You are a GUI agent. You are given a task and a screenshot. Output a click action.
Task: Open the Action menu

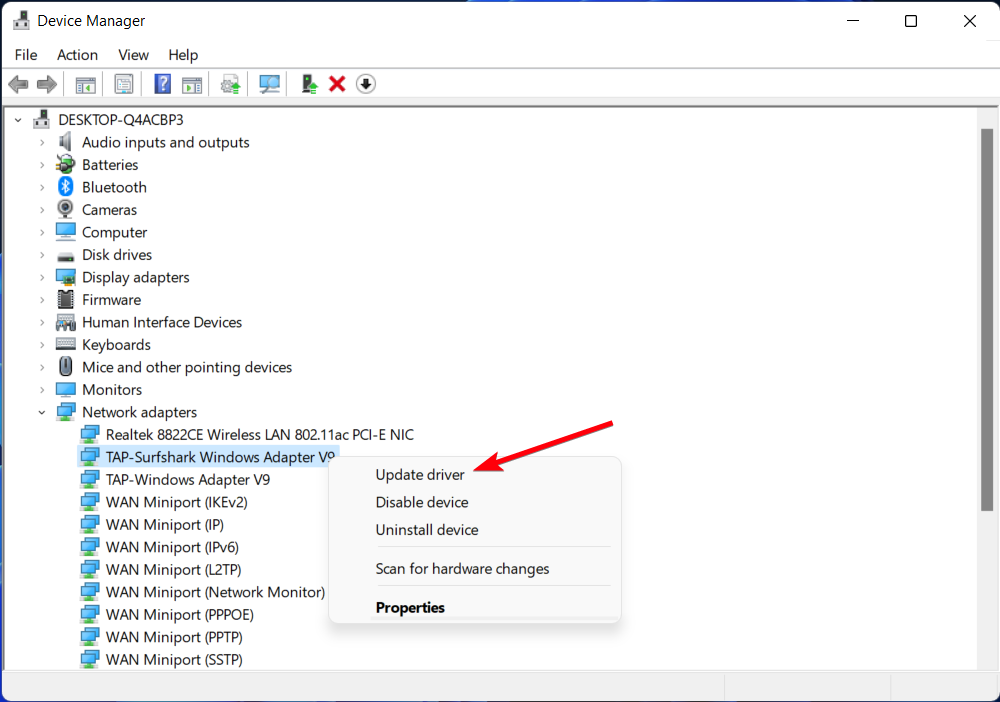pos(77,55)
